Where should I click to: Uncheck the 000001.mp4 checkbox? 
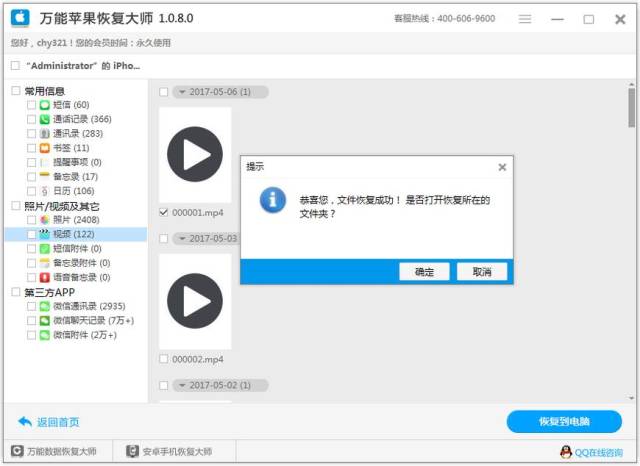point(164,212)
